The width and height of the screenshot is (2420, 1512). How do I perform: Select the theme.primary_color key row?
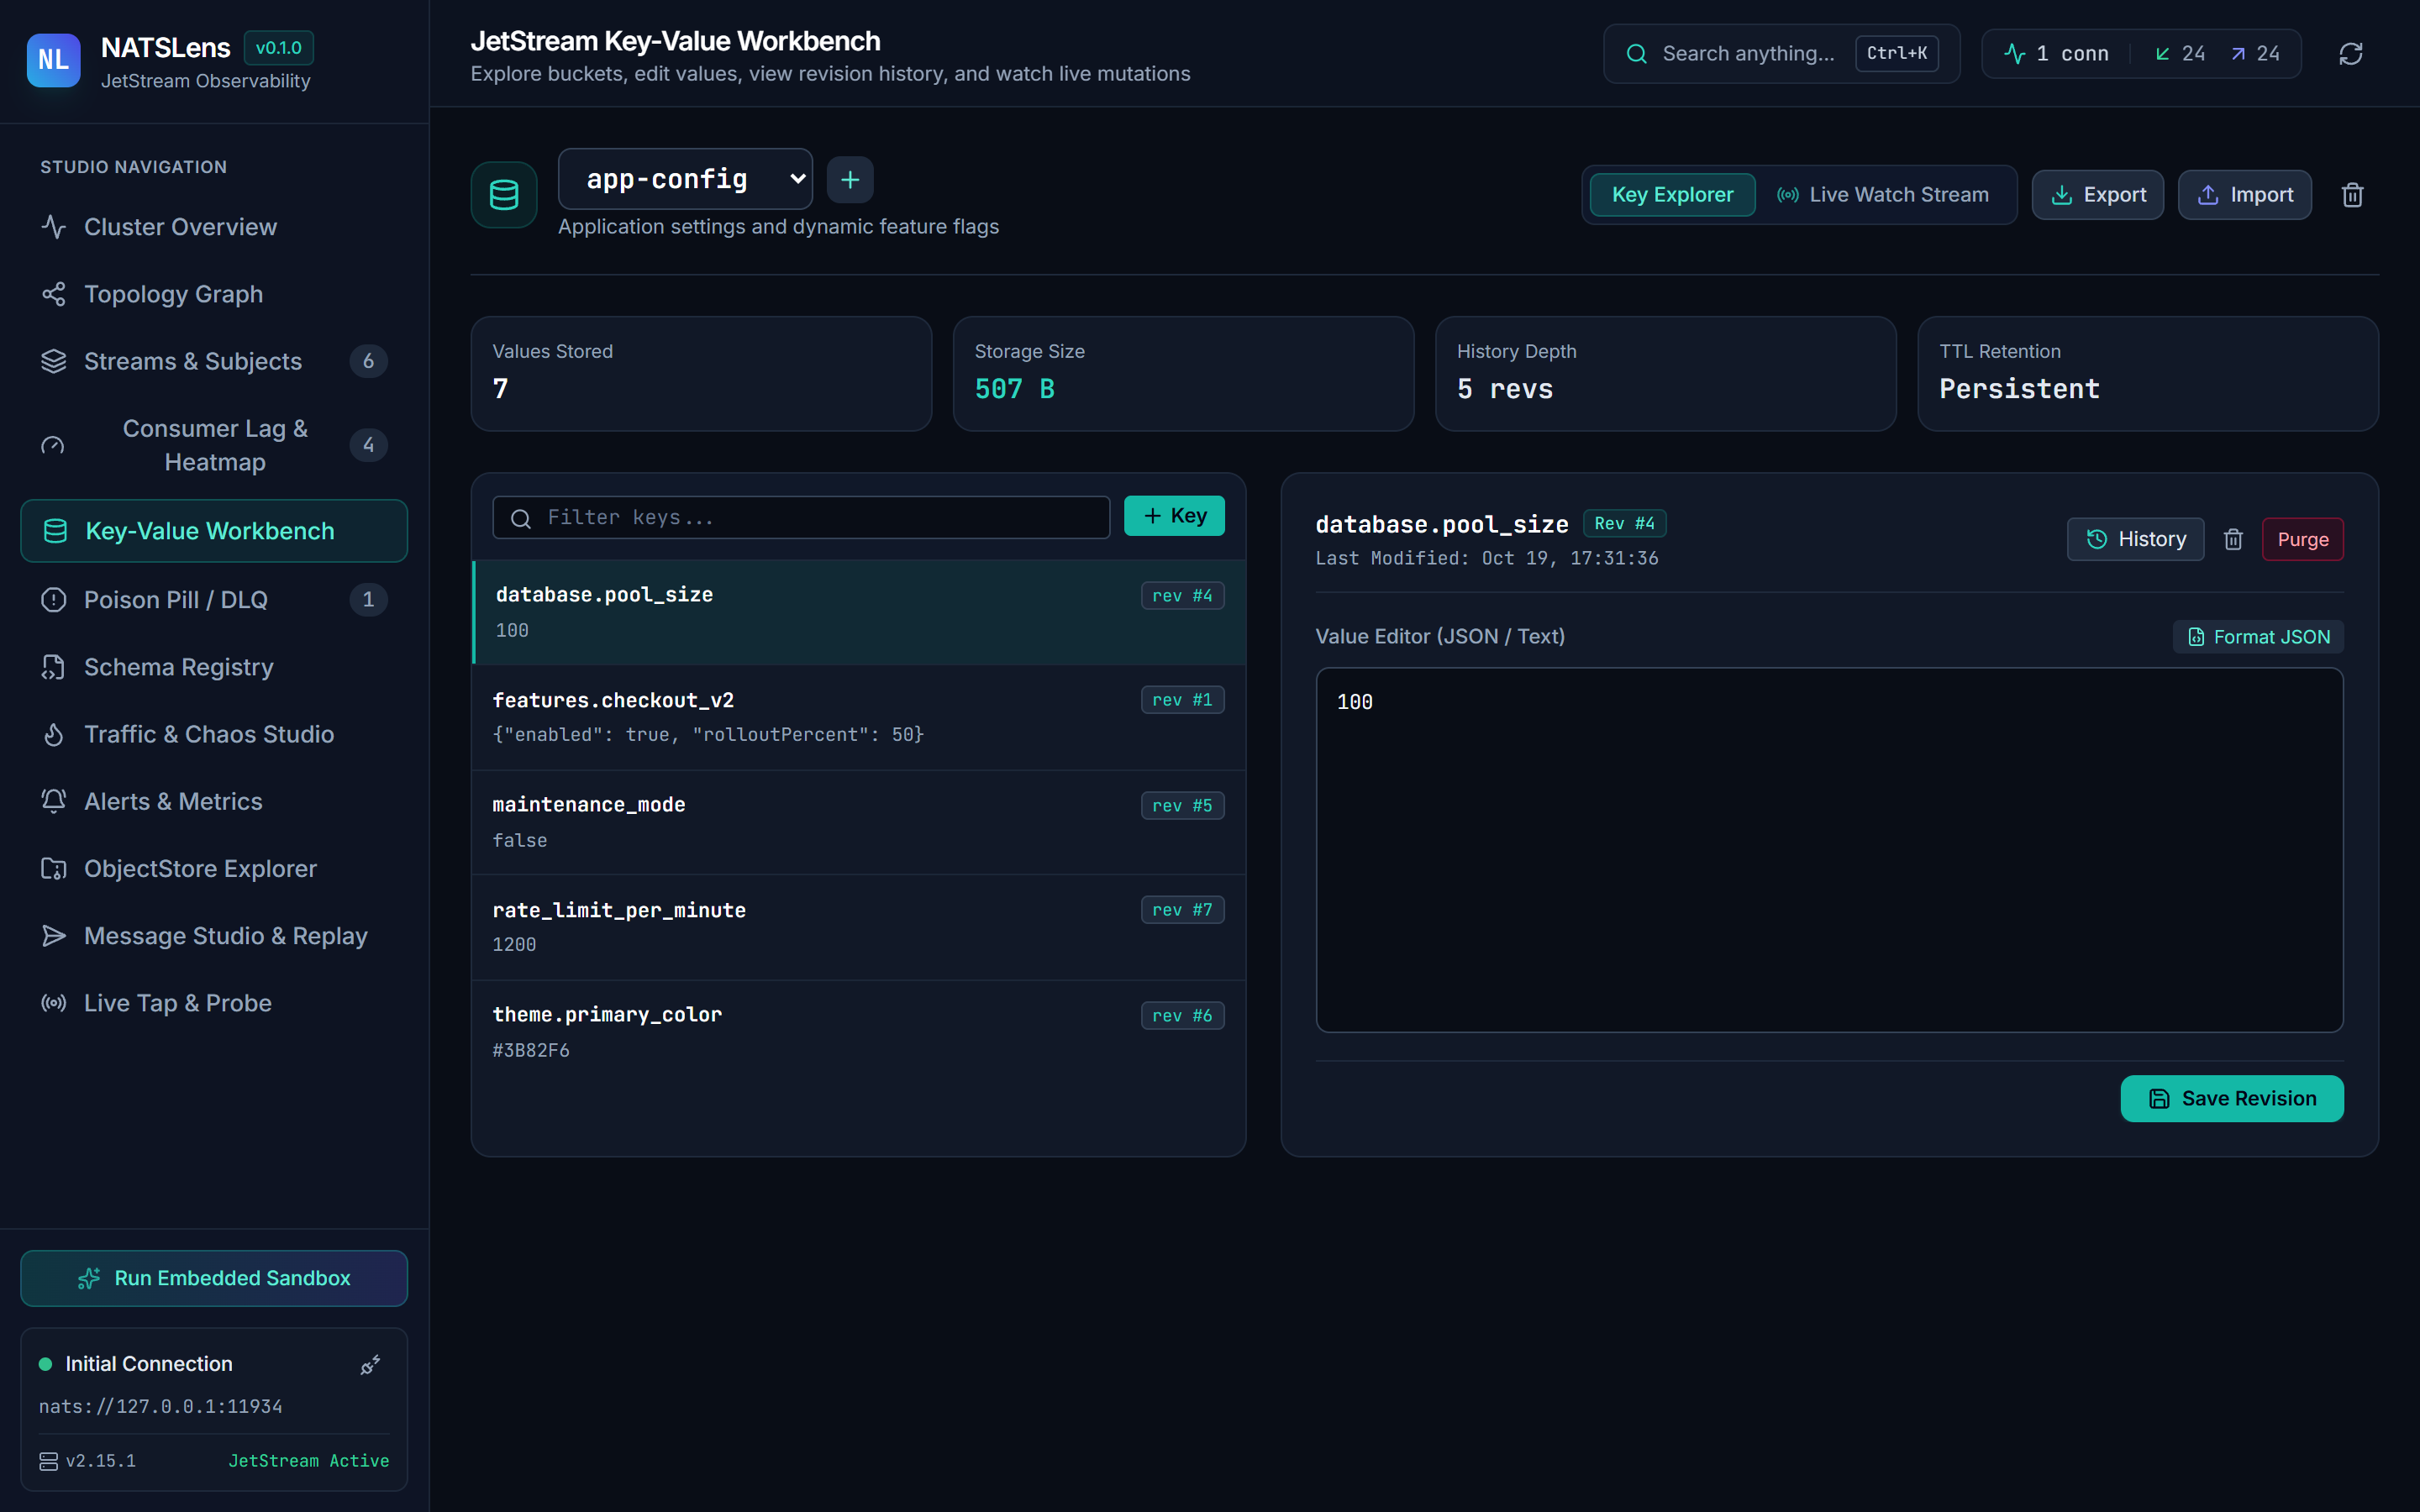tap(859, 1032)
